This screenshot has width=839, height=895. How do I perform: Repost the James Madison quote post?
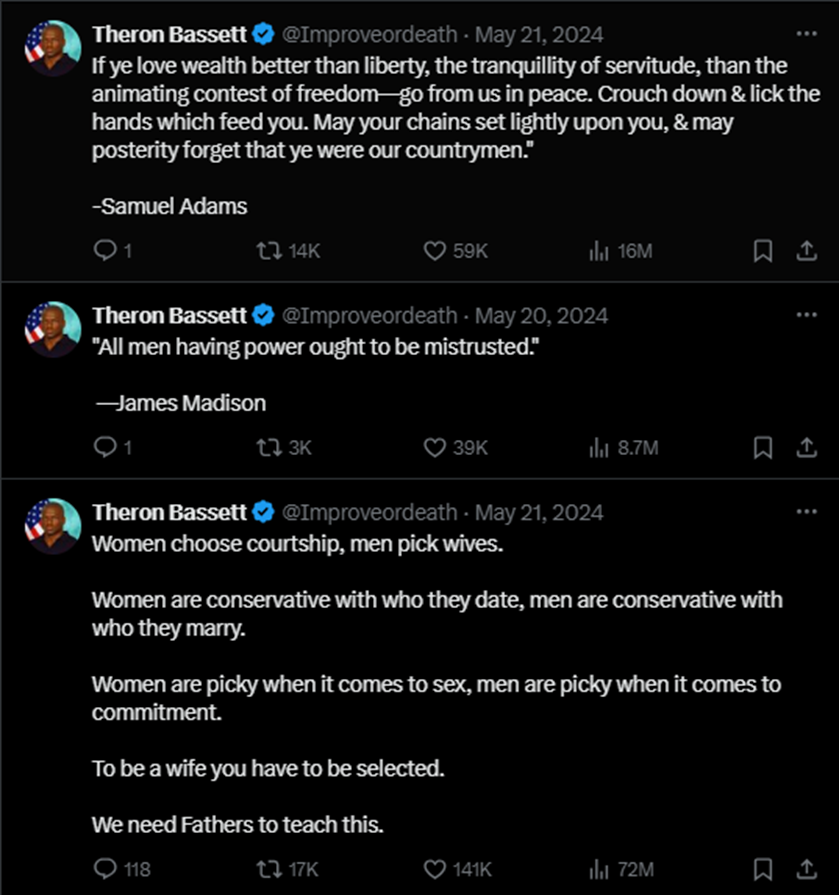coord(268,448)
